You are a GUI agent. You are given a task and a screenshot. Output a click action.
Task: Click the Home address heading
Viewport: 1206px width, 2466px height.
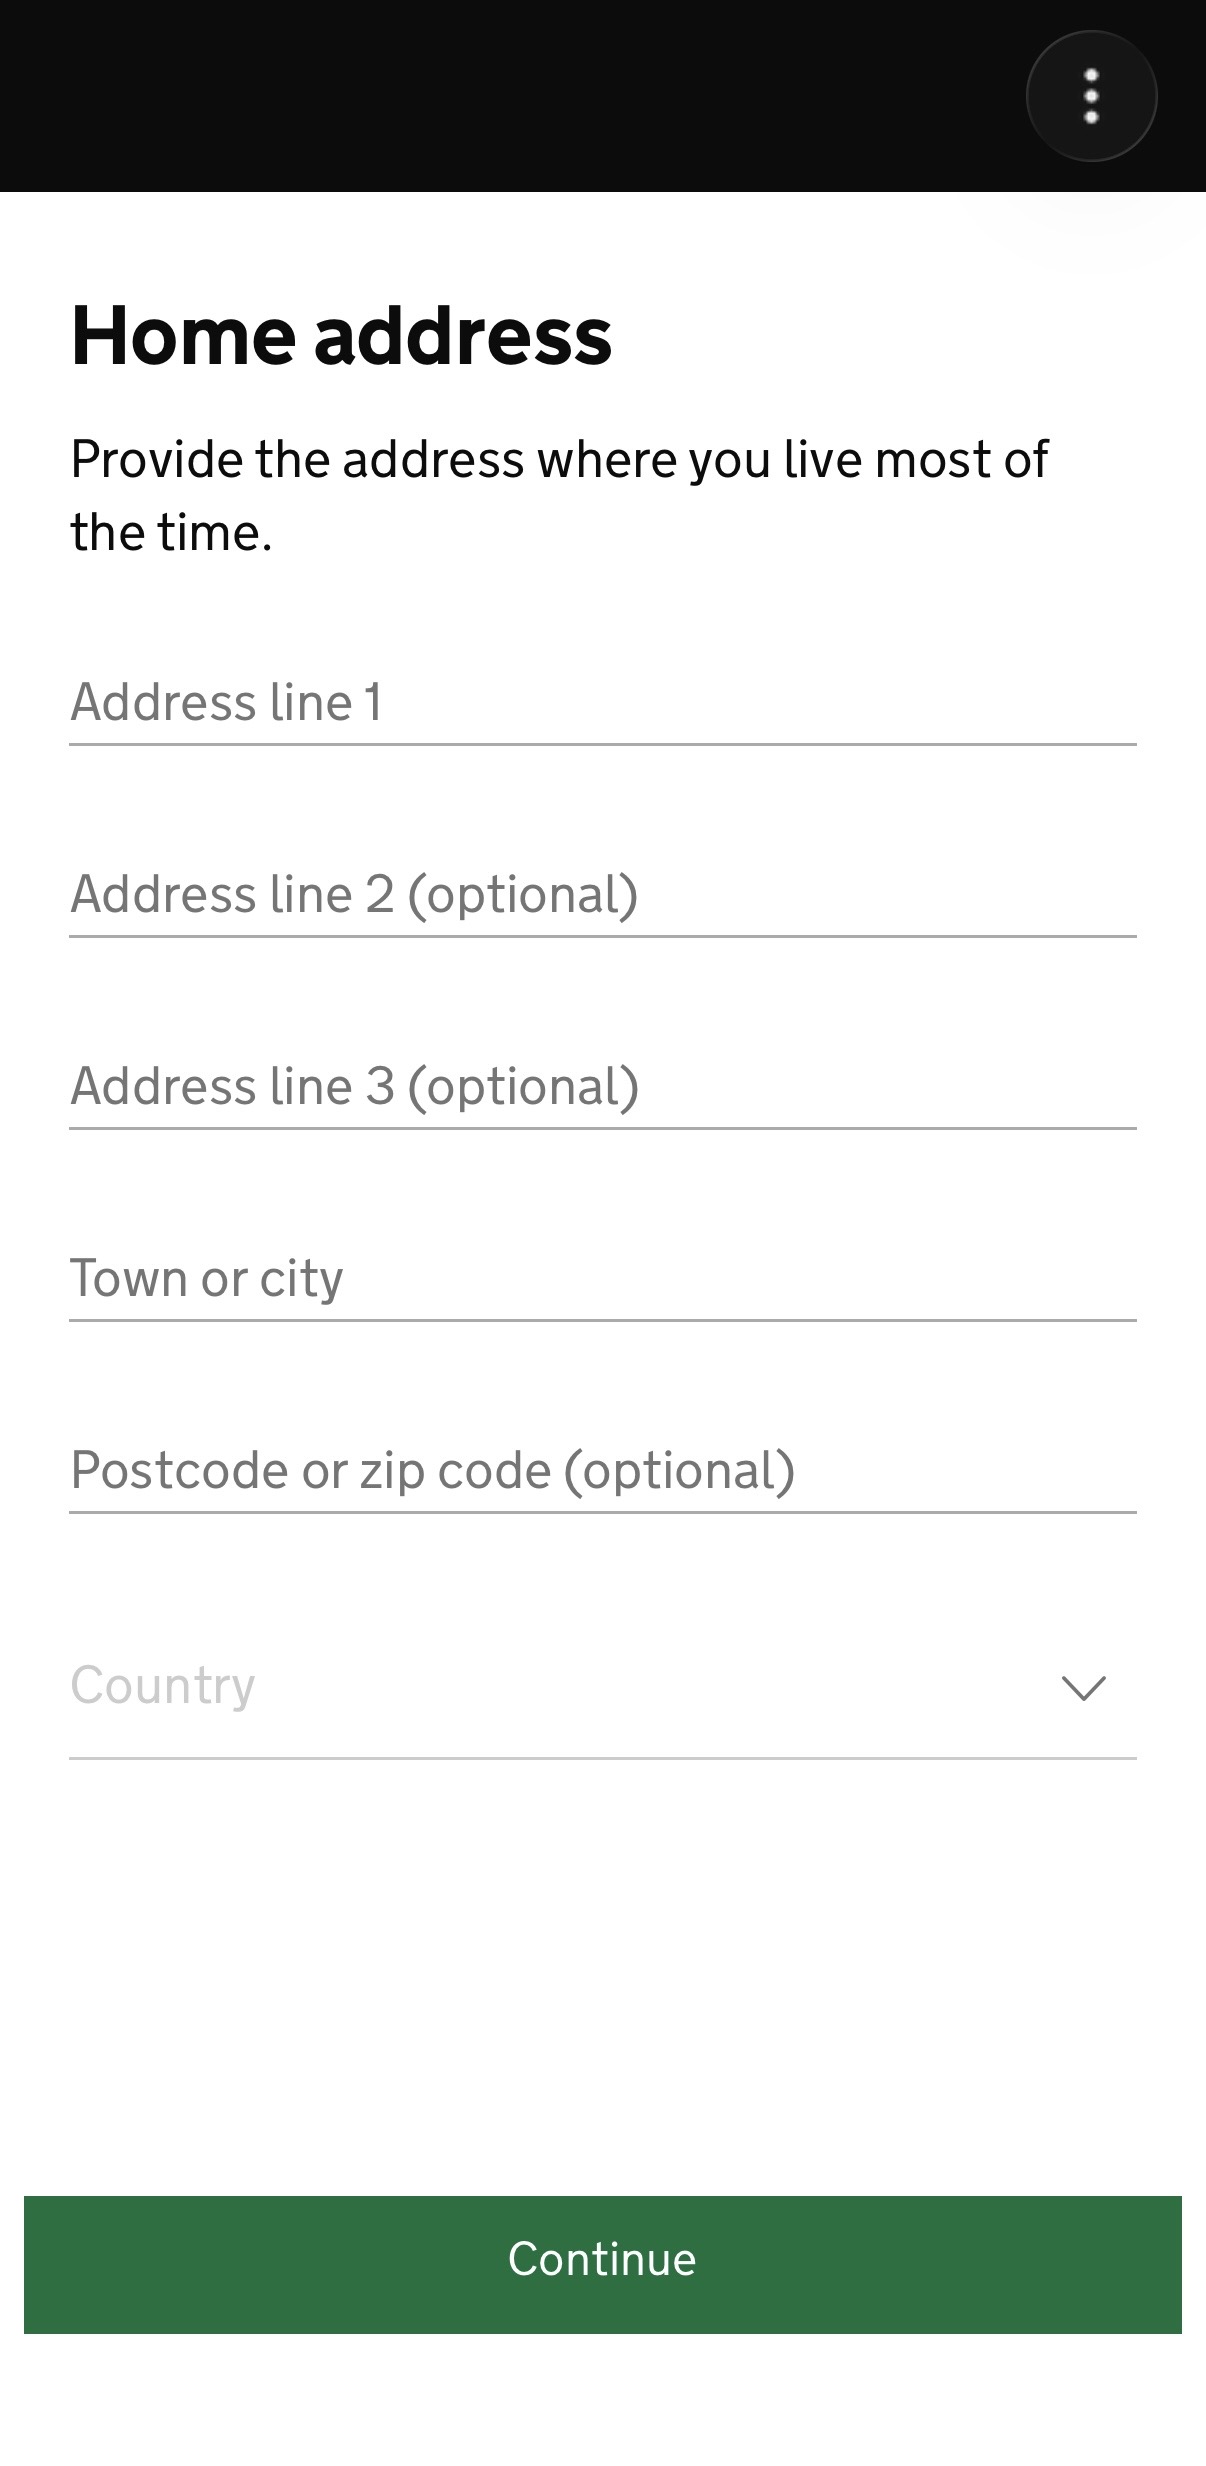coord(341,336)
